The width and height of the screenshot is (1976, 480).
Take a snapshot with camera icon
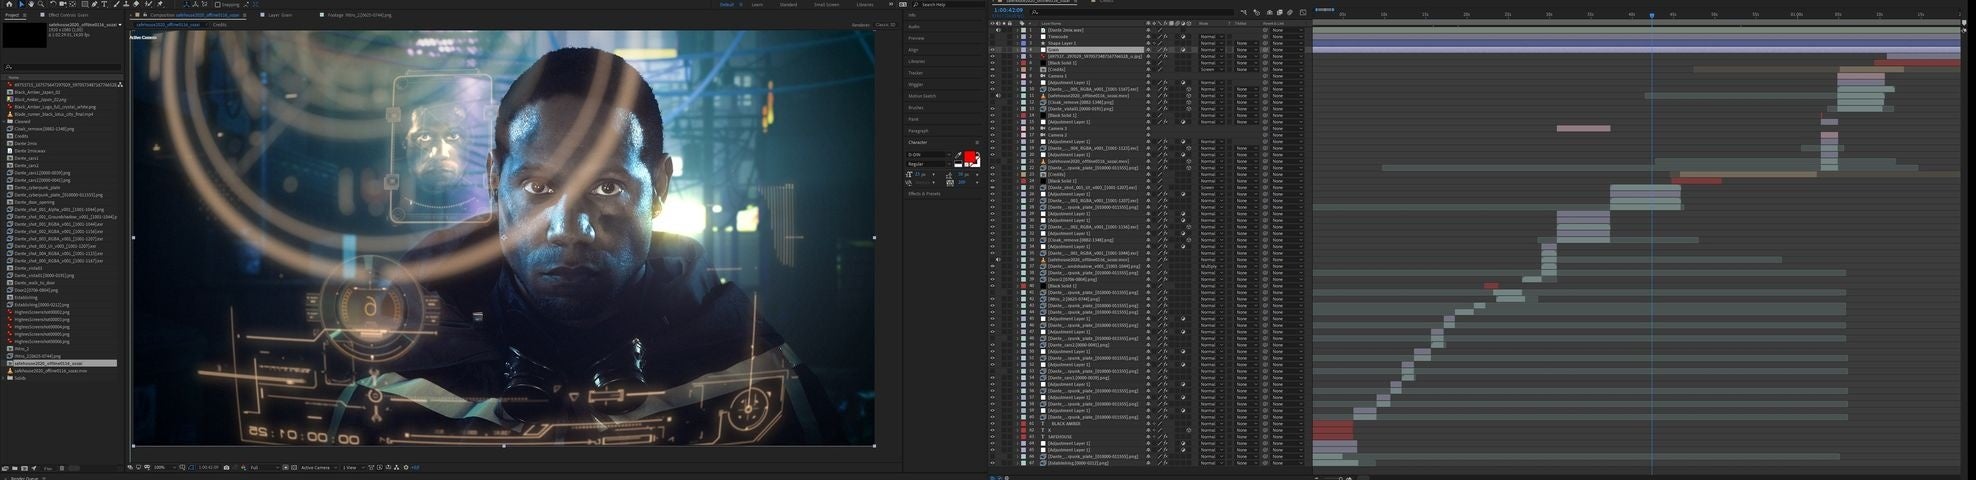[226, 467]
